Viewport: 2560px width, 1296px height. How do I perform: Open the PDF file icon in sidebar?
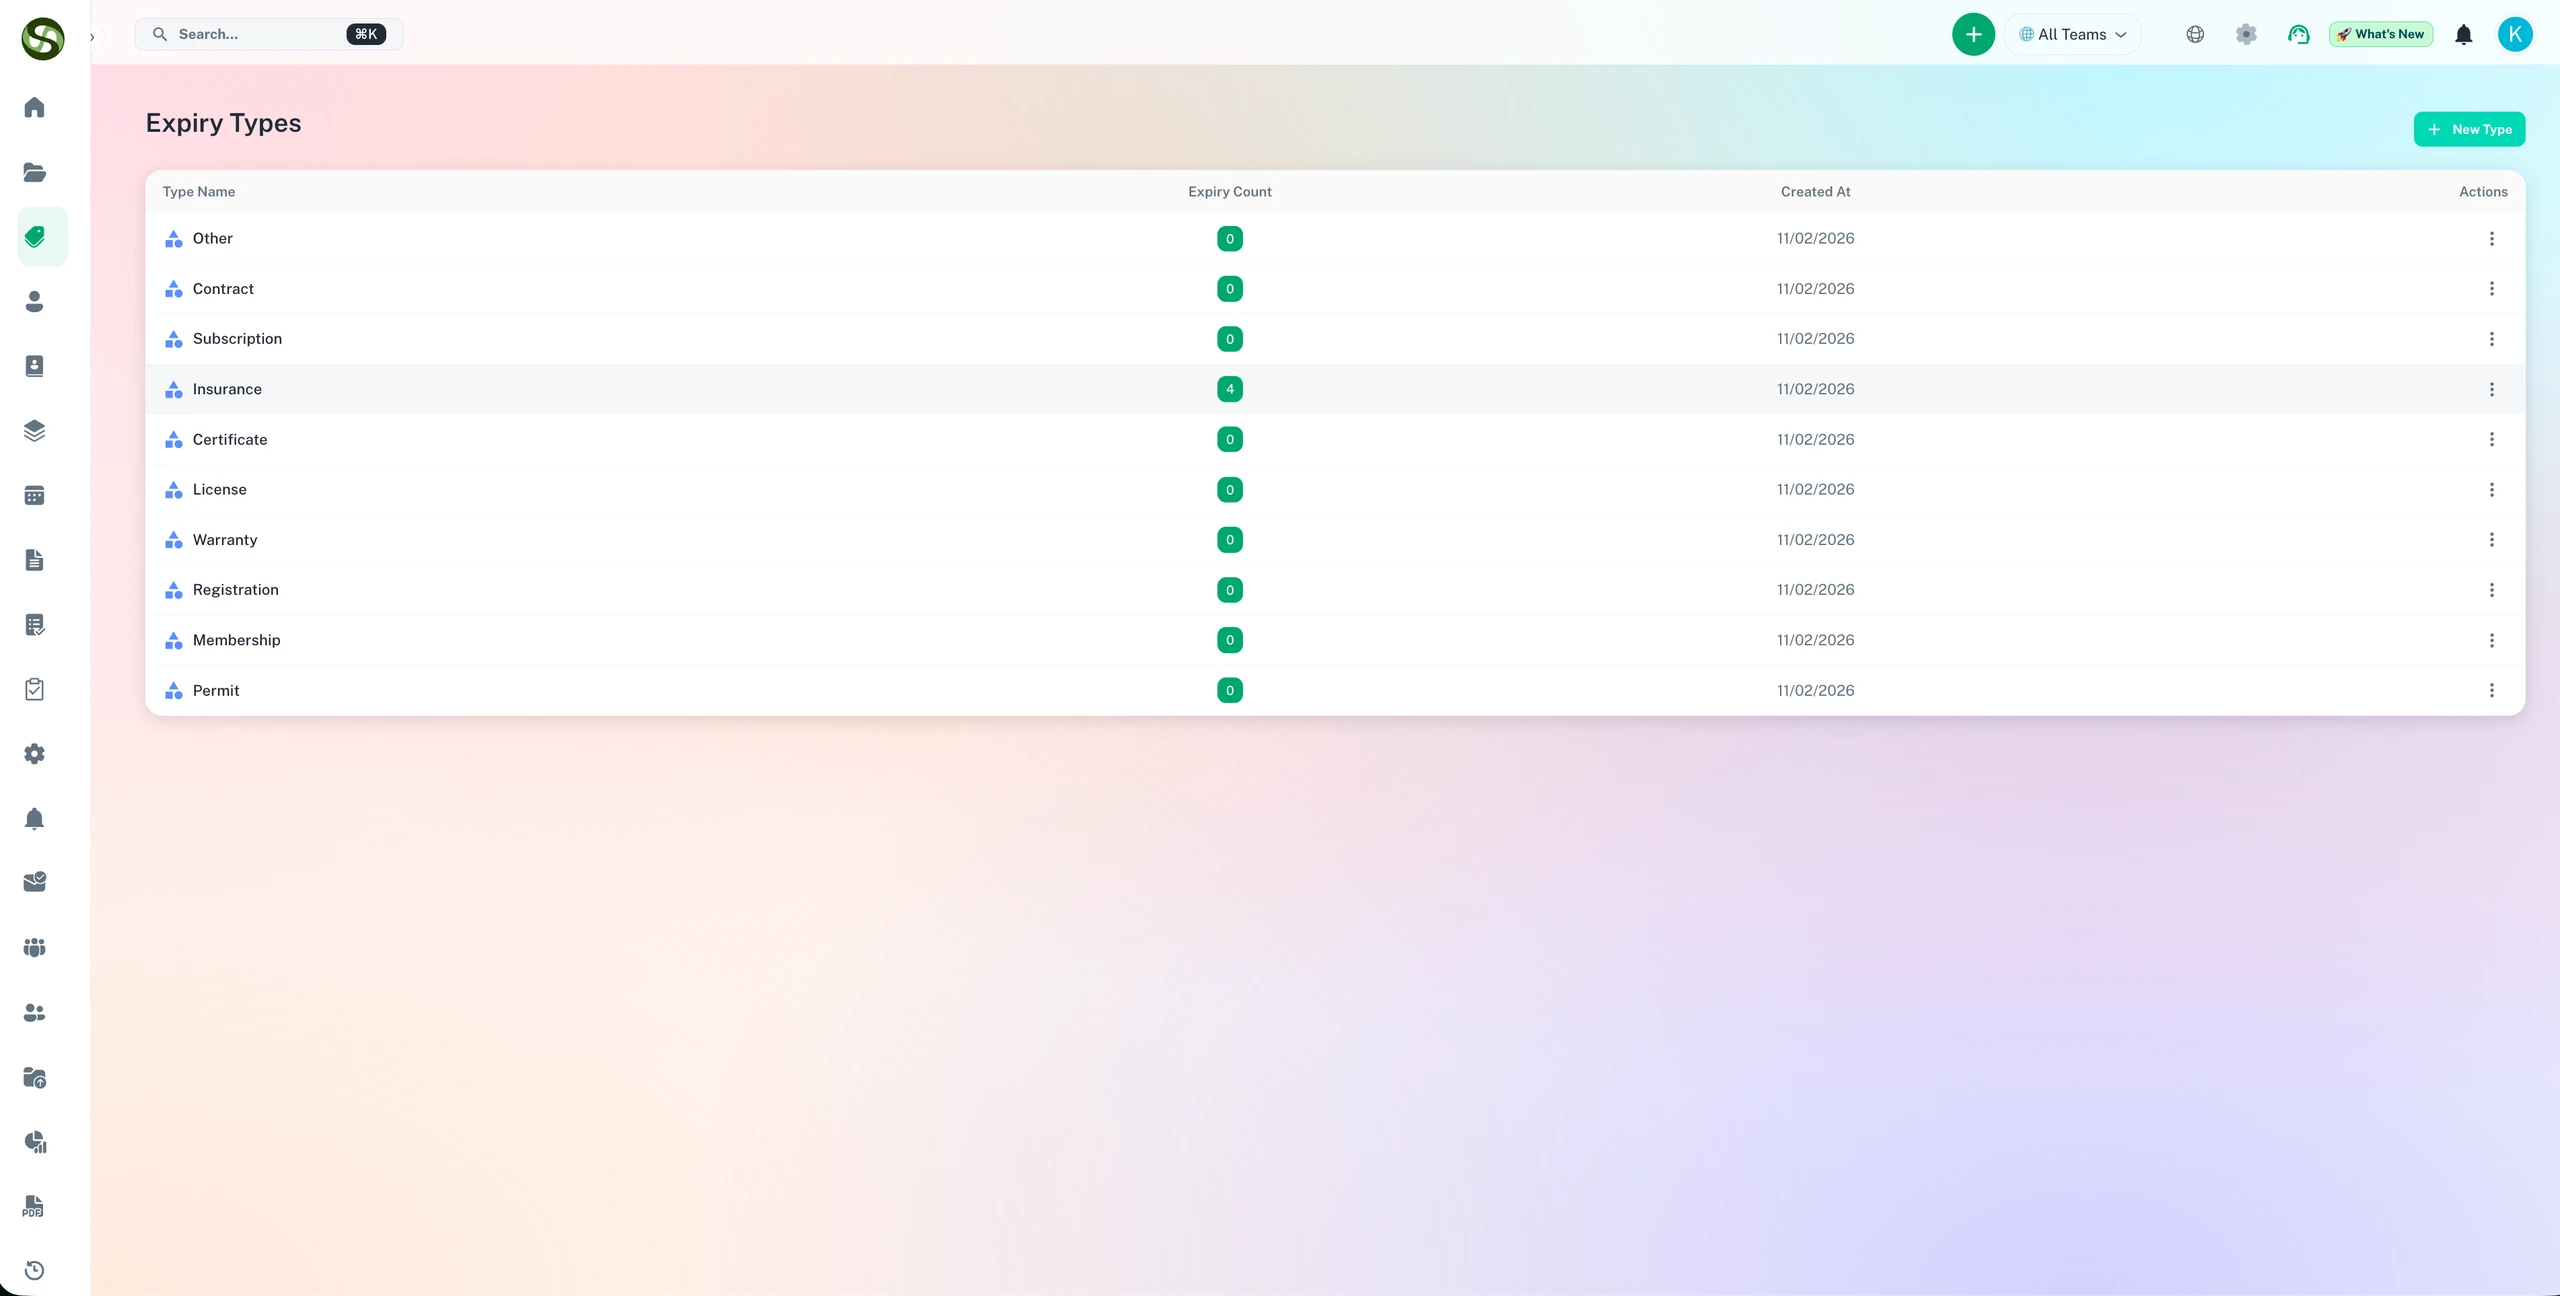(x=34, y=1206)
